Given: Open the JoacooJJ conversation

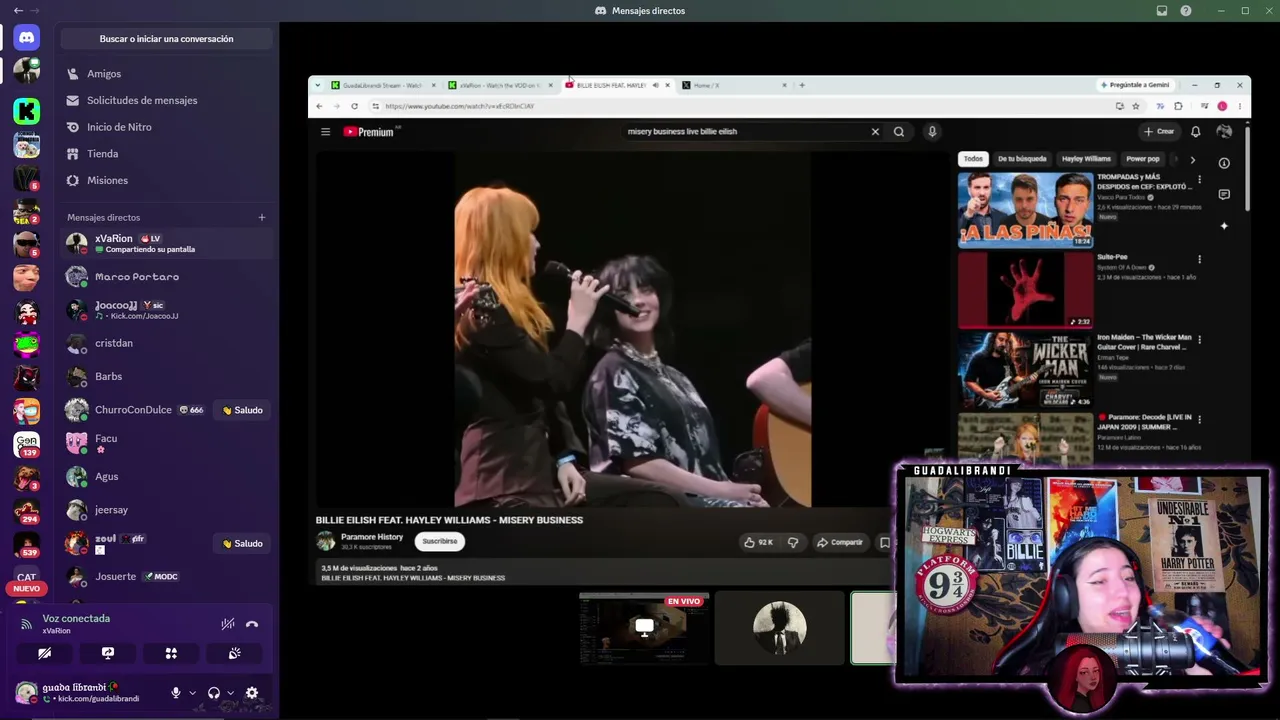Looking at the screenshot, I should [166, 310].
